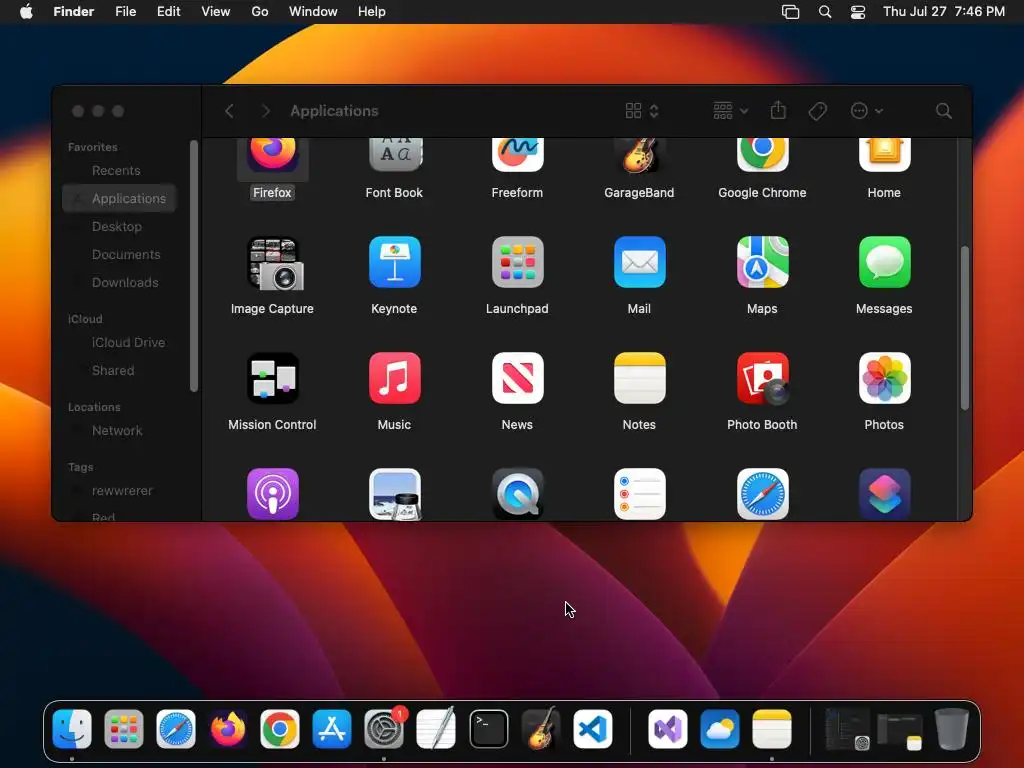Open the Notes app in Applications
Screen dimensions: 1024x768
click(x=639, y=378)
